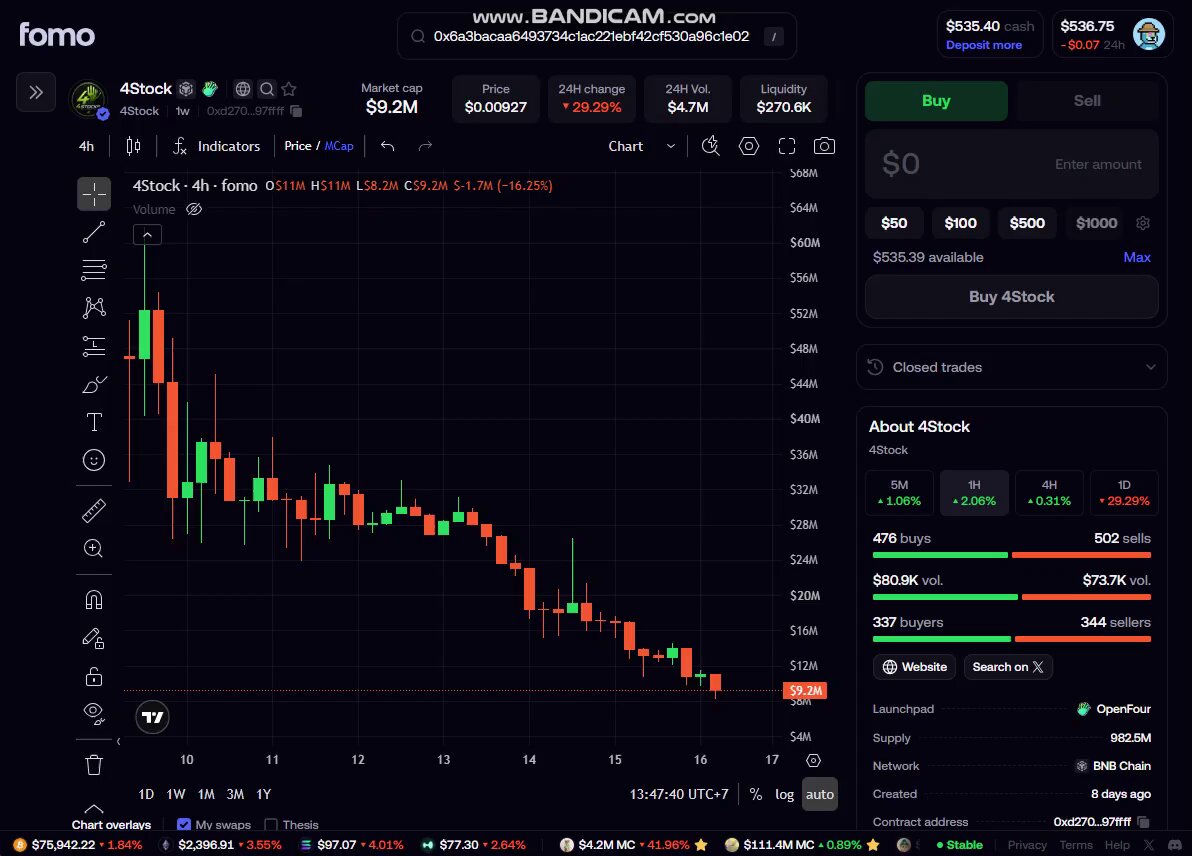Image resolution: width=1192 pixels, height=856 pixels.
Task: Open the 4Stock website globe icon
Action: (243, 89)
